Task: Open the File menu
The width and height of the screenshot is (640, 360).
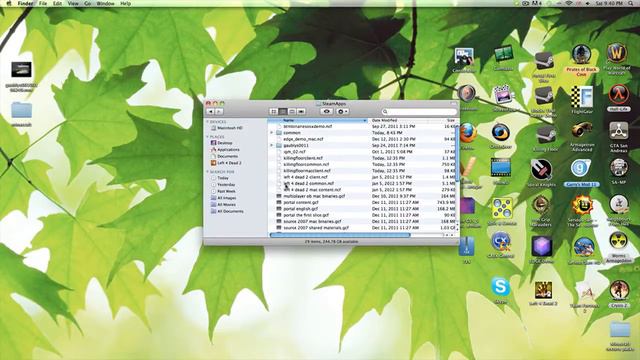Action: (42, 3)
